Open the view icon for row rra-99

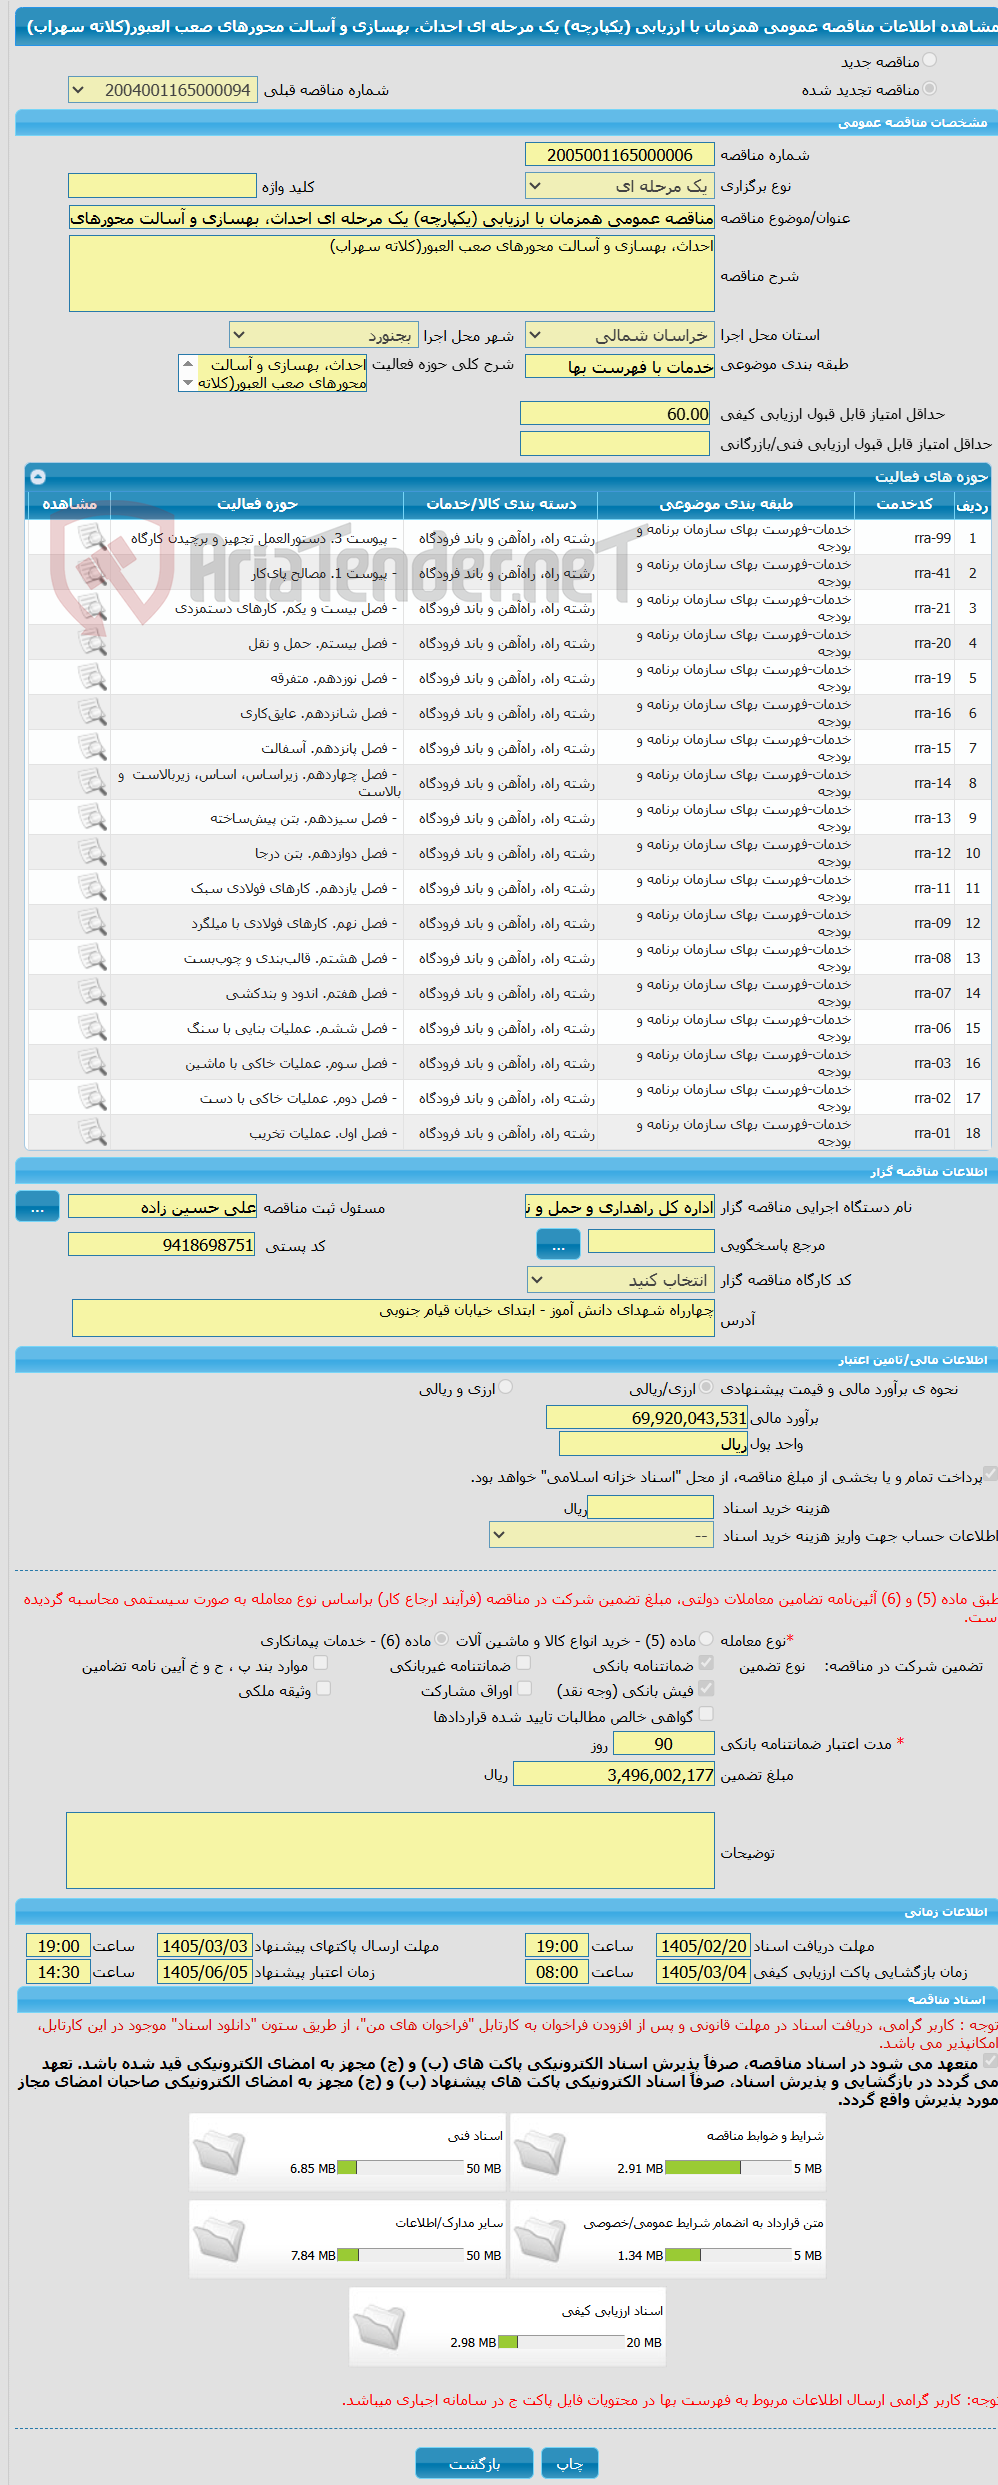(92, 537)
